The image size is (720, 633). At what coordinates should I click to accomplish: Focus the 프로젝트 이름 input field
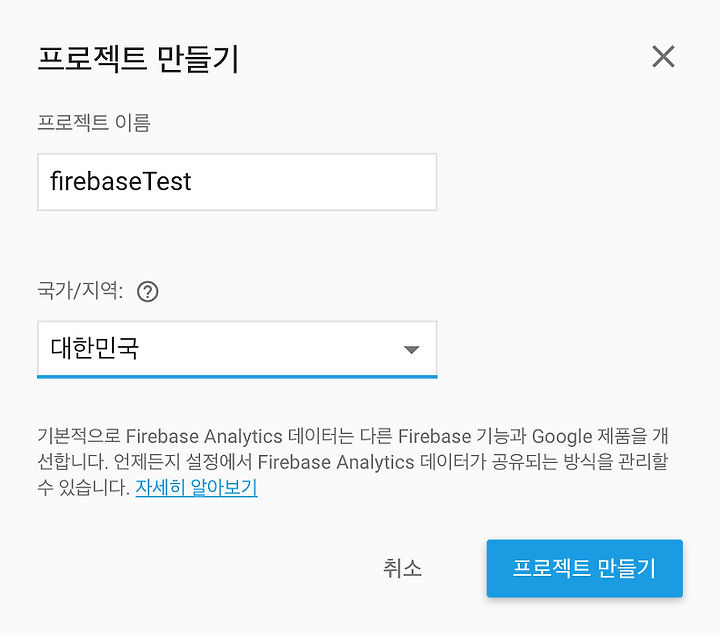[237, 182]
